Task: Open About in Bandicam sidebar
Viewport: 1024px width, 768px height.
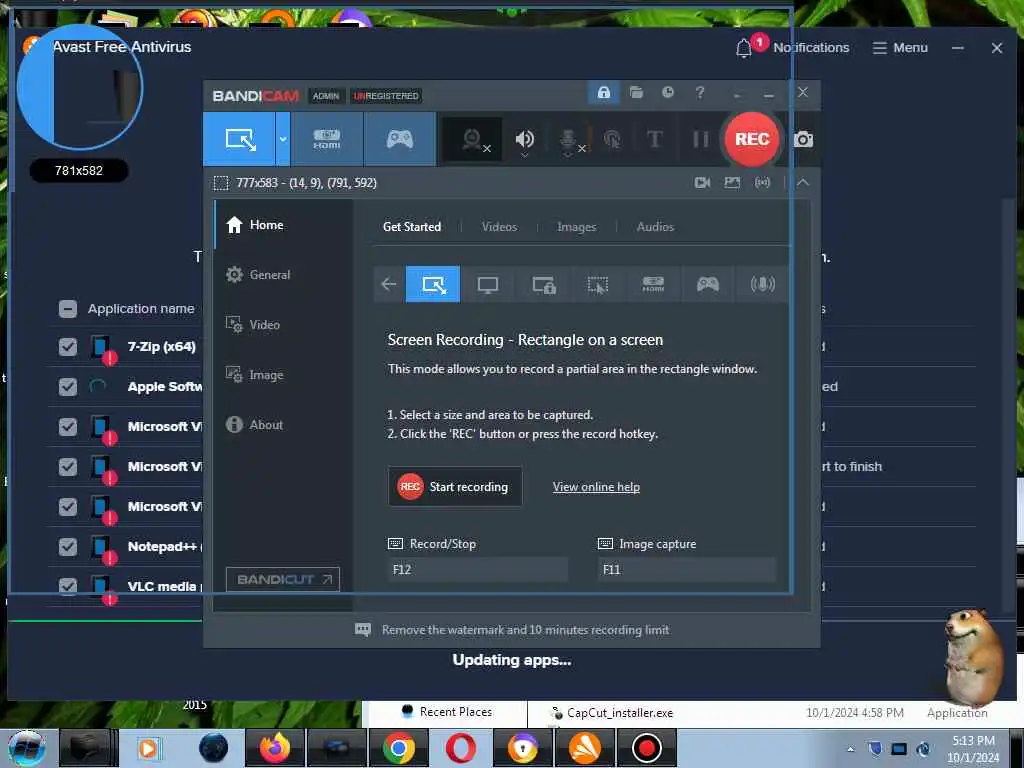Action: 283,424
